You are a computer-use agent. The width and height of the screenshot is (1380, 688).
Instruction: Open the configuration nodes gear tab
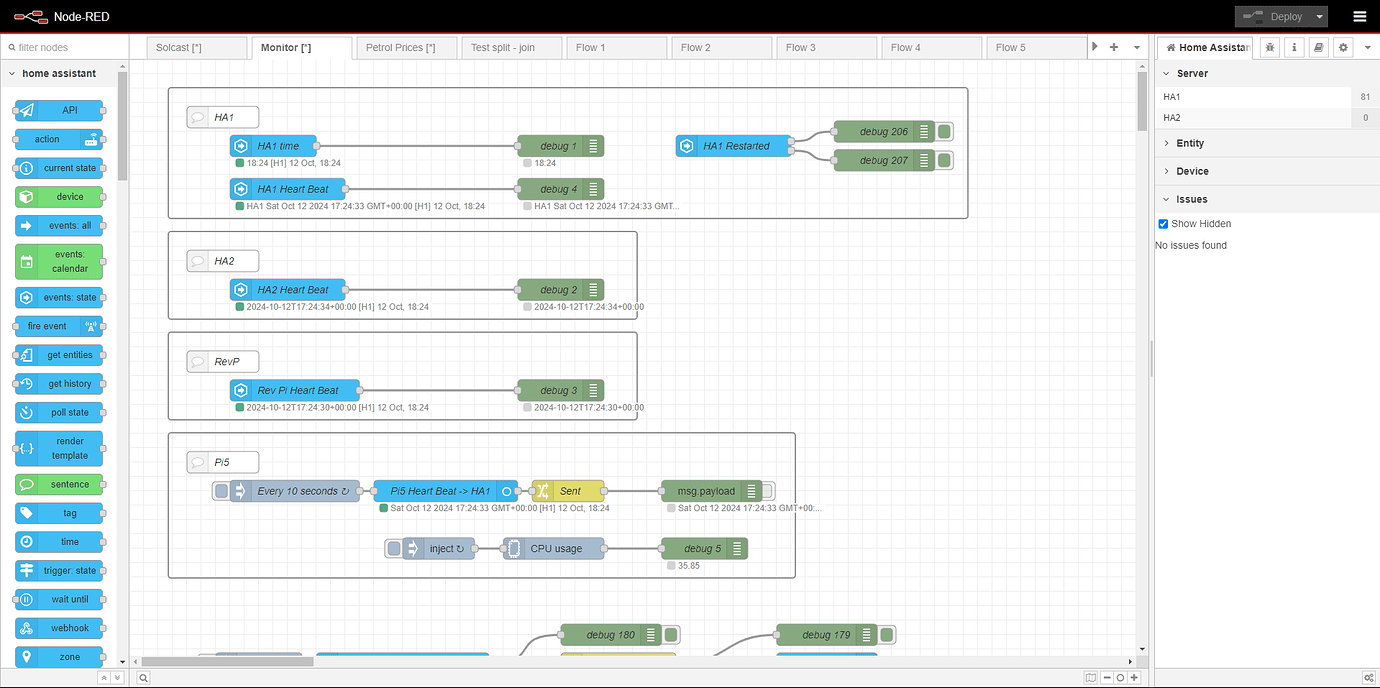[x=1343, y=47]
